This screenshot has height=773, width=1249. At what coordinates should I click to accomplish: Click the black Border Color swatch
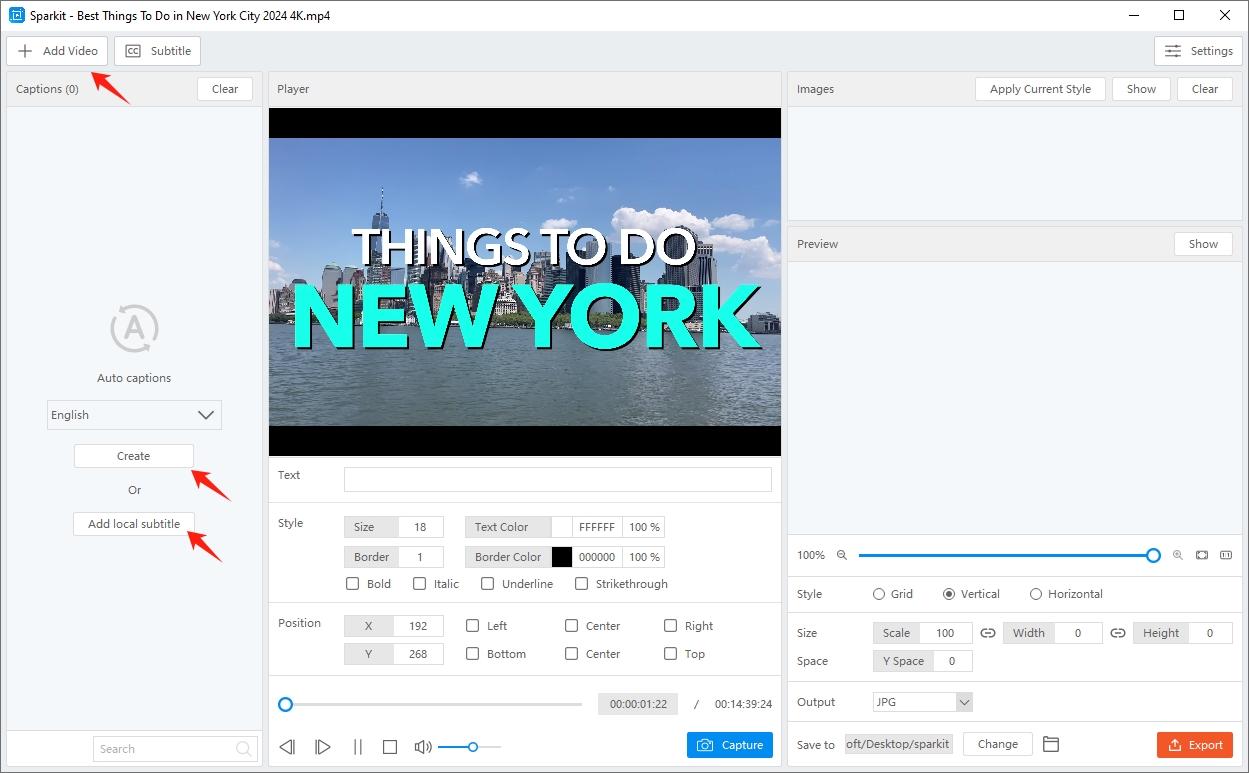click(562, 557)
